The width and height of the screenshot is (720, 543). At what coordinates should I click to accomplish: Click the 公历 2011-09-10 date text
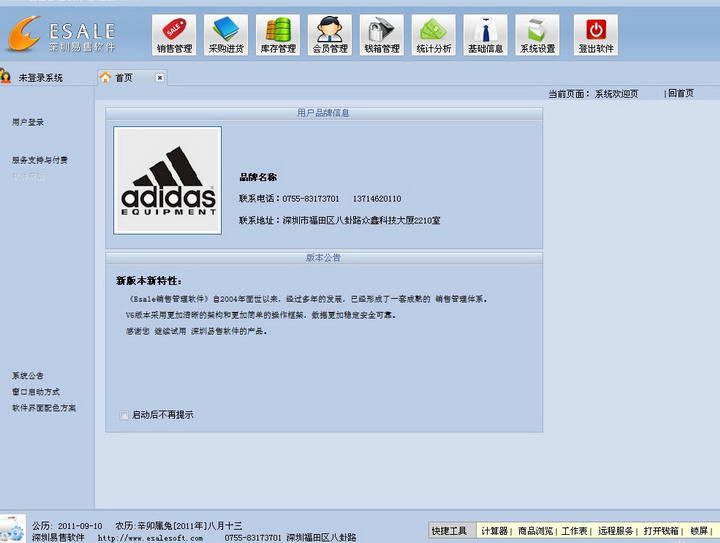click(67, 526)
